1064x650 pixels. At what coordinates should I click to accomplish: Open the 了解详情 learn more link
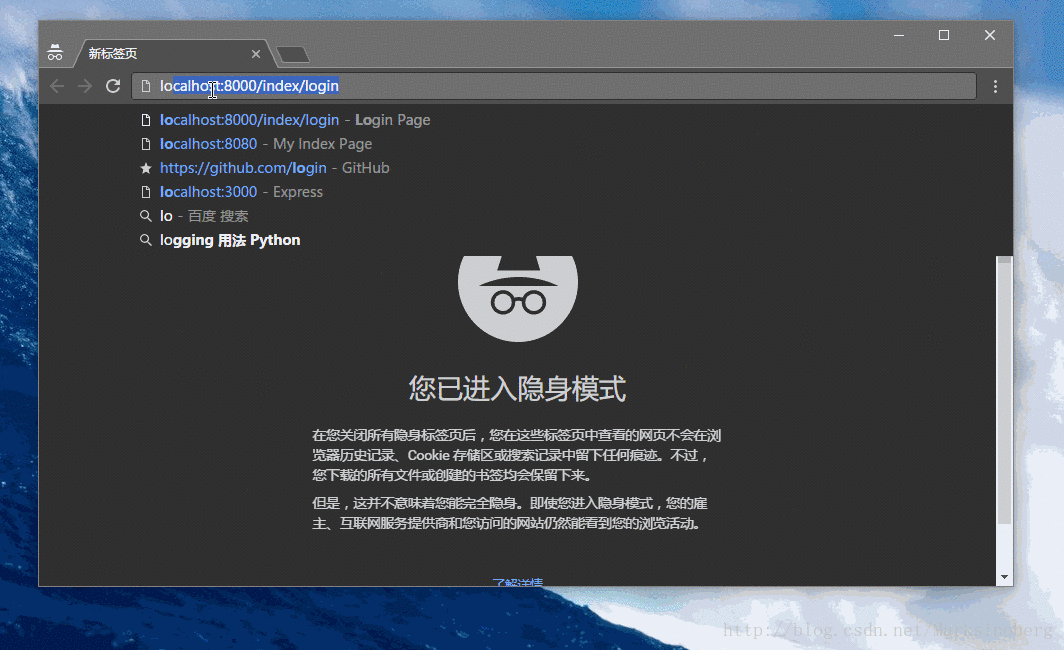click(x=517, y=582)
